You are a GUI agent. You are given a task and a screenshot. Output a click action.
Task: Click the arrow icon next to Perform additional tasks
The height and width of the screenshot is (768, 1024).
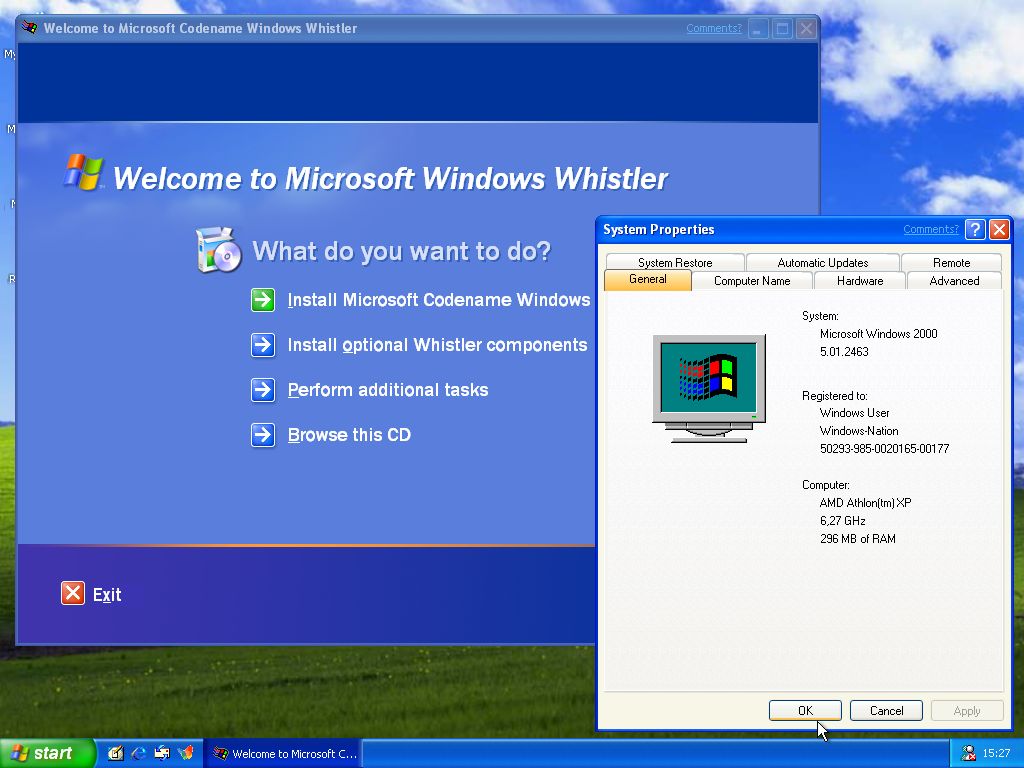coord(263,390)
